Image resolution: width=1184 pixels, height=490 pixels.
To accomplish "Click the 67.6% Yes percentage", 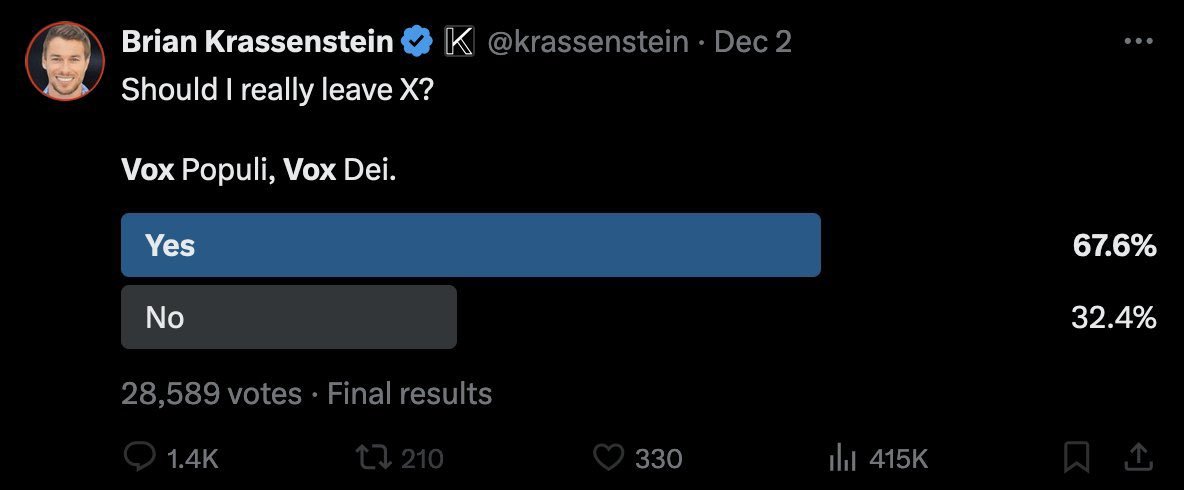I will pyautogui.click(x=1115, y=246).
